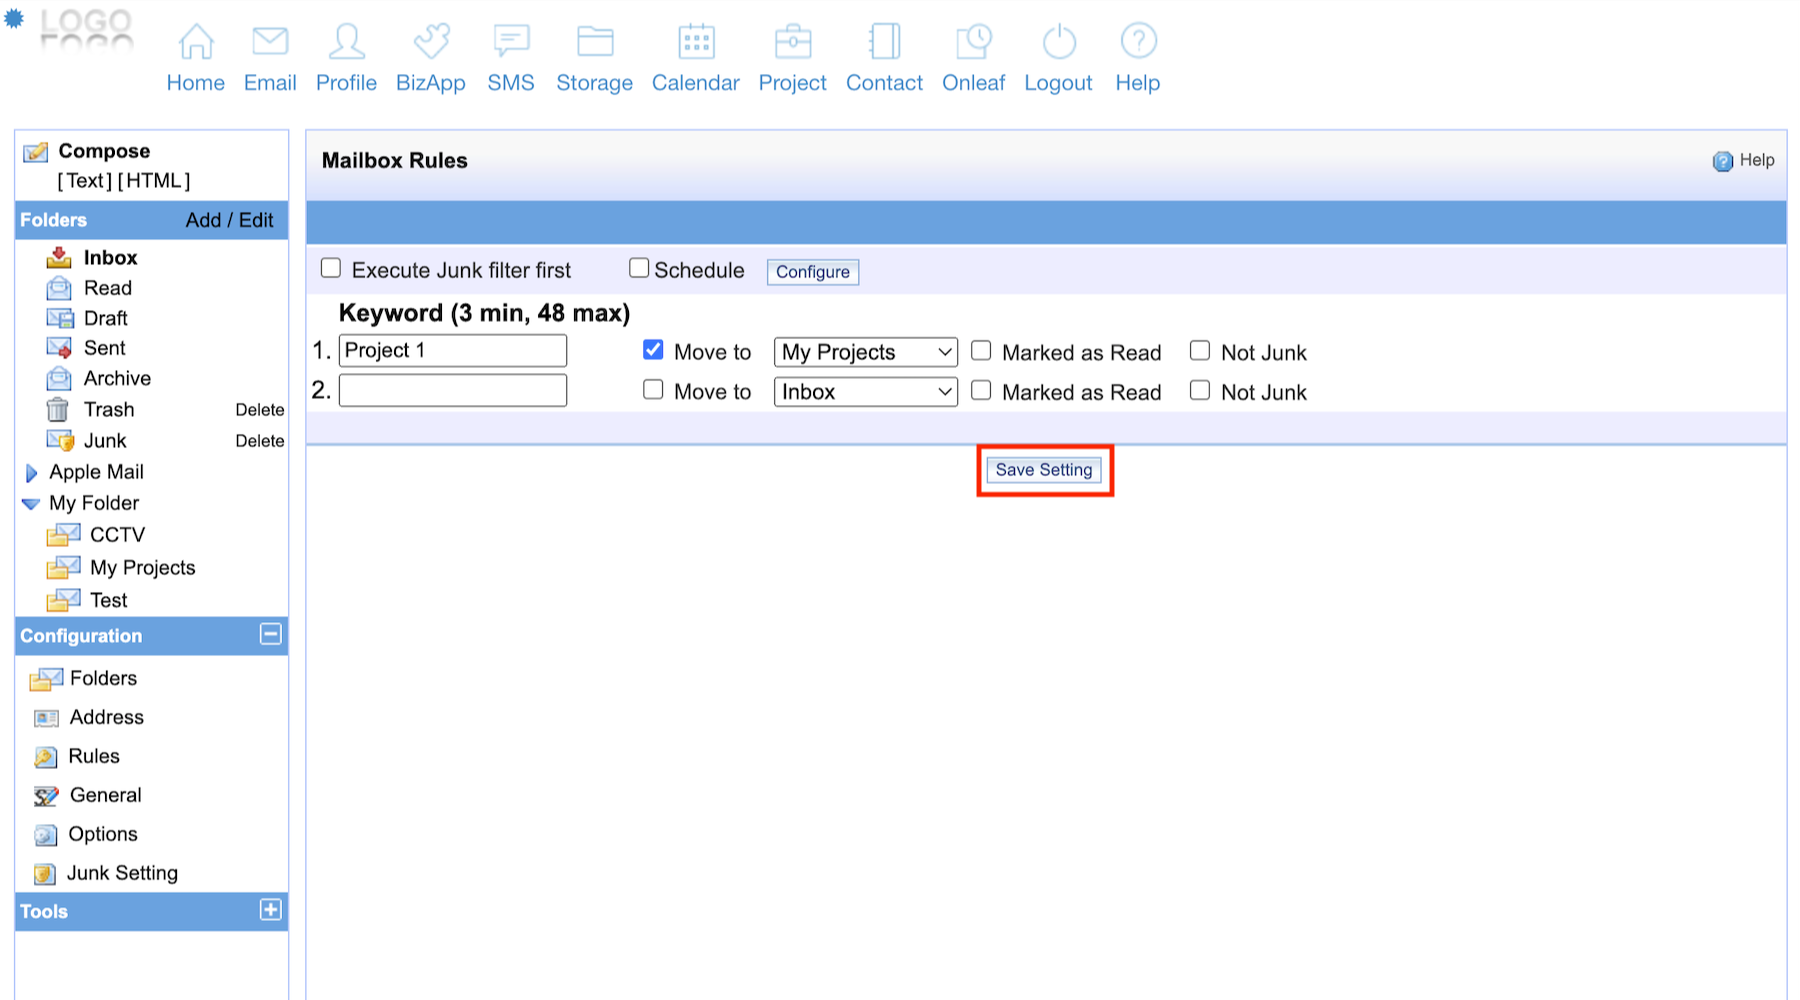The image size is (1800, 1000).
Task: Open the Contact book icon
Action: click(884, 42)
